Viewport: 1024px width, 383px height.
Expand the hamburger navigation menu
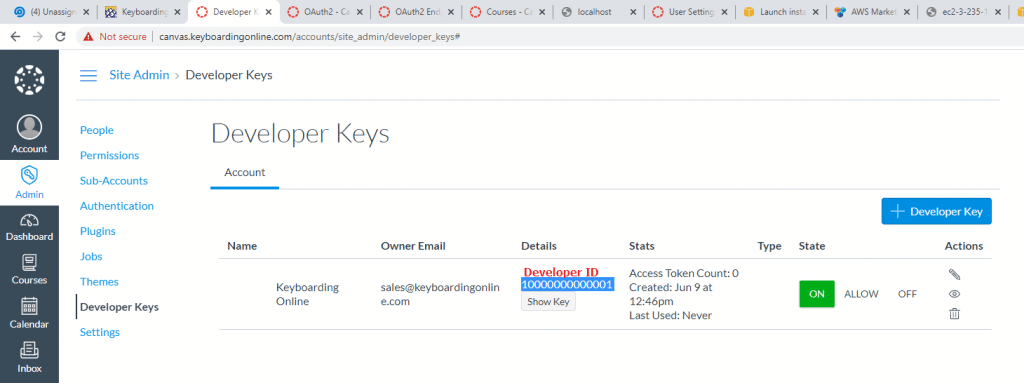point(88,75)
